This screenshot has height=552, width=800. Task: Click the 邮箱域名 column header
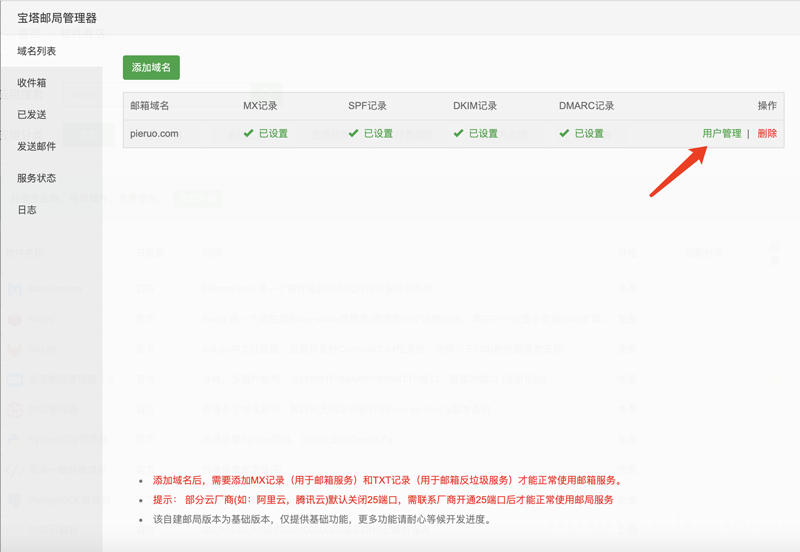[150, 106]
